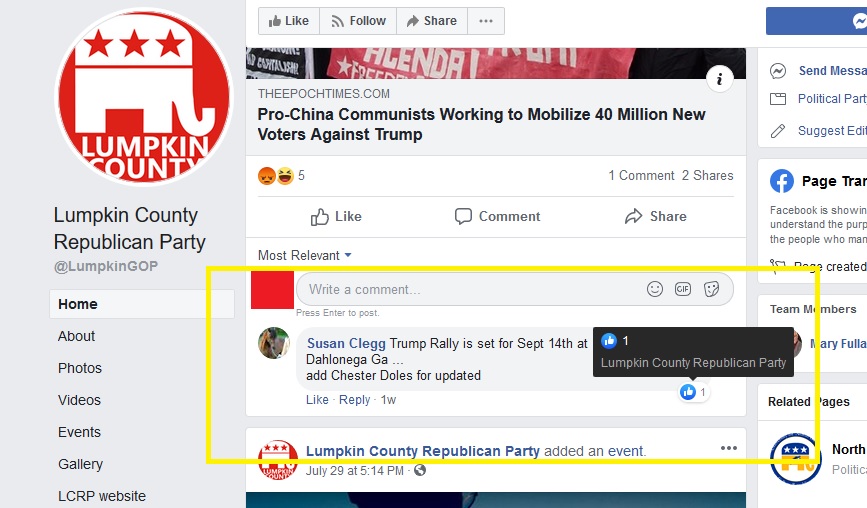
Task: Open the sticker picker icon
Action: pos(712,289)
